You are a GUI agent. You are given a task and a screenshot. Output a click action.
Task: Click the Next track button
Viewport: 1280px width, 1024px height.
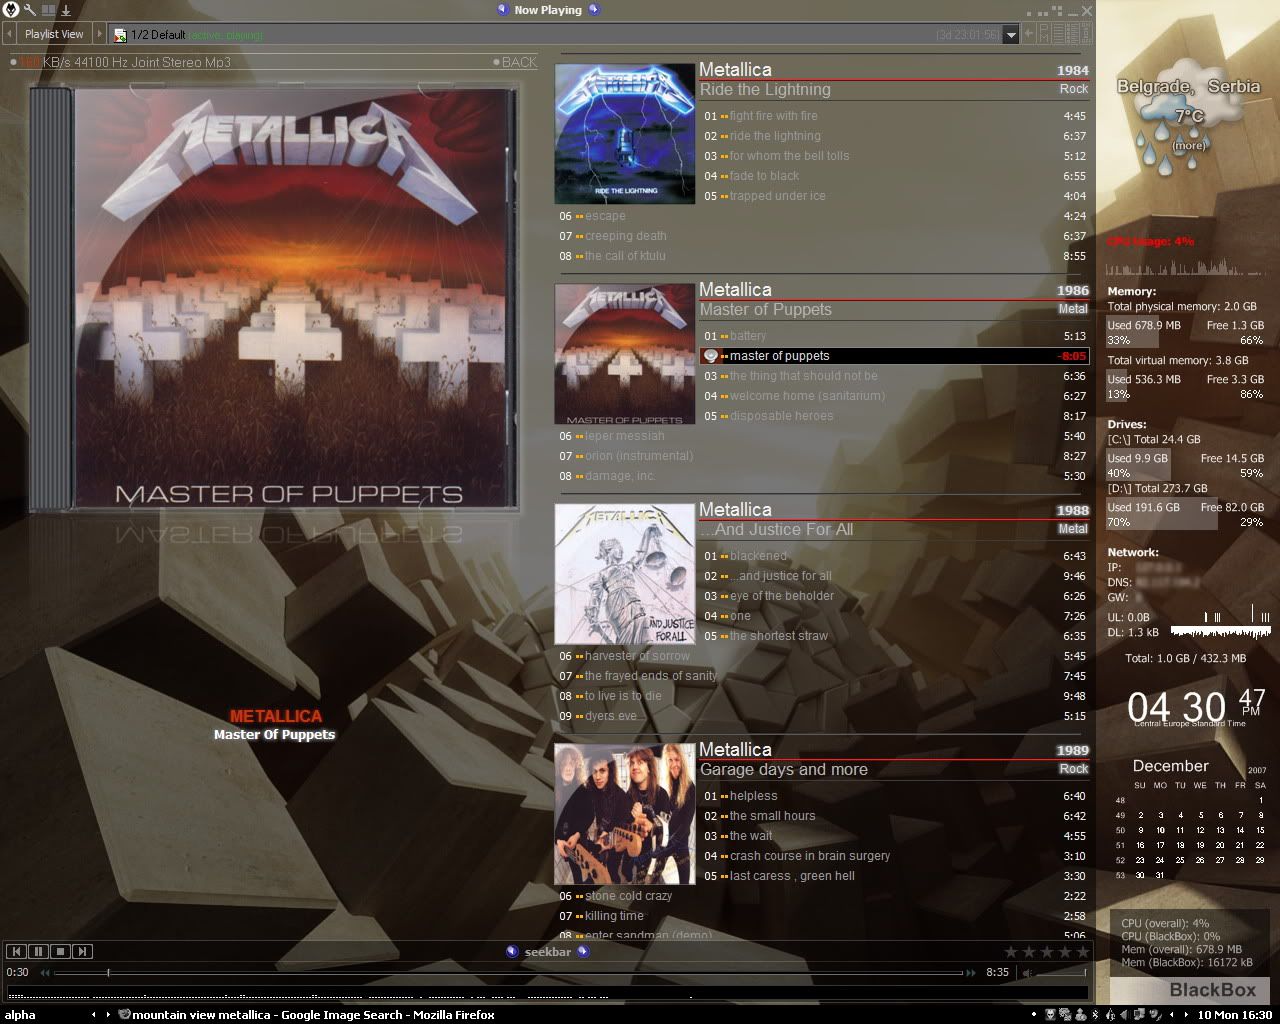(83, 951)
